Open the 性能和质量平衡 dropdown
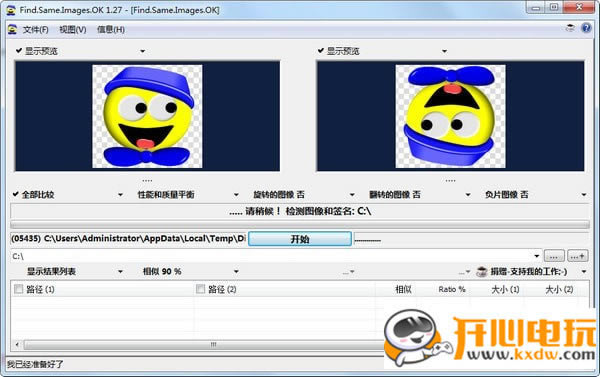The image size is (600, 377). pyautogui.click(x=236, y=195)
